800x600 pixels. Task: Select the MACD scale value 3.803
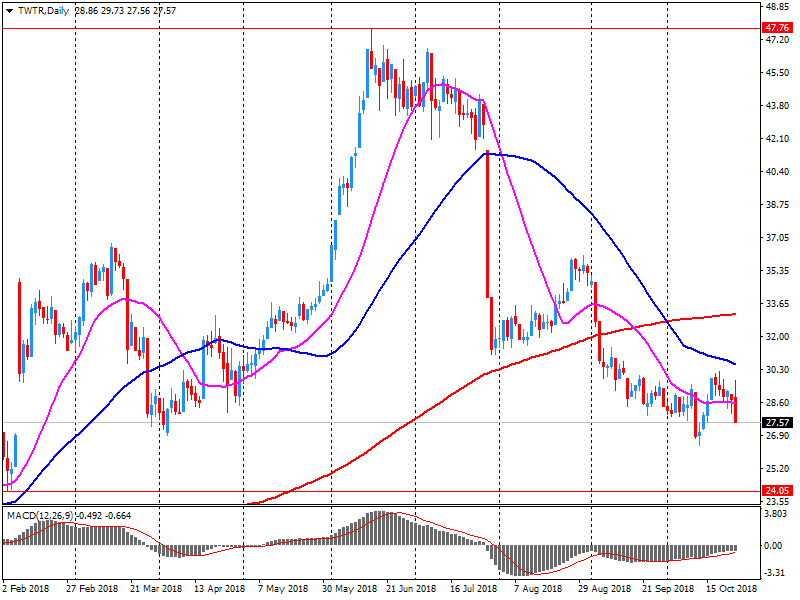pos(775,514)
